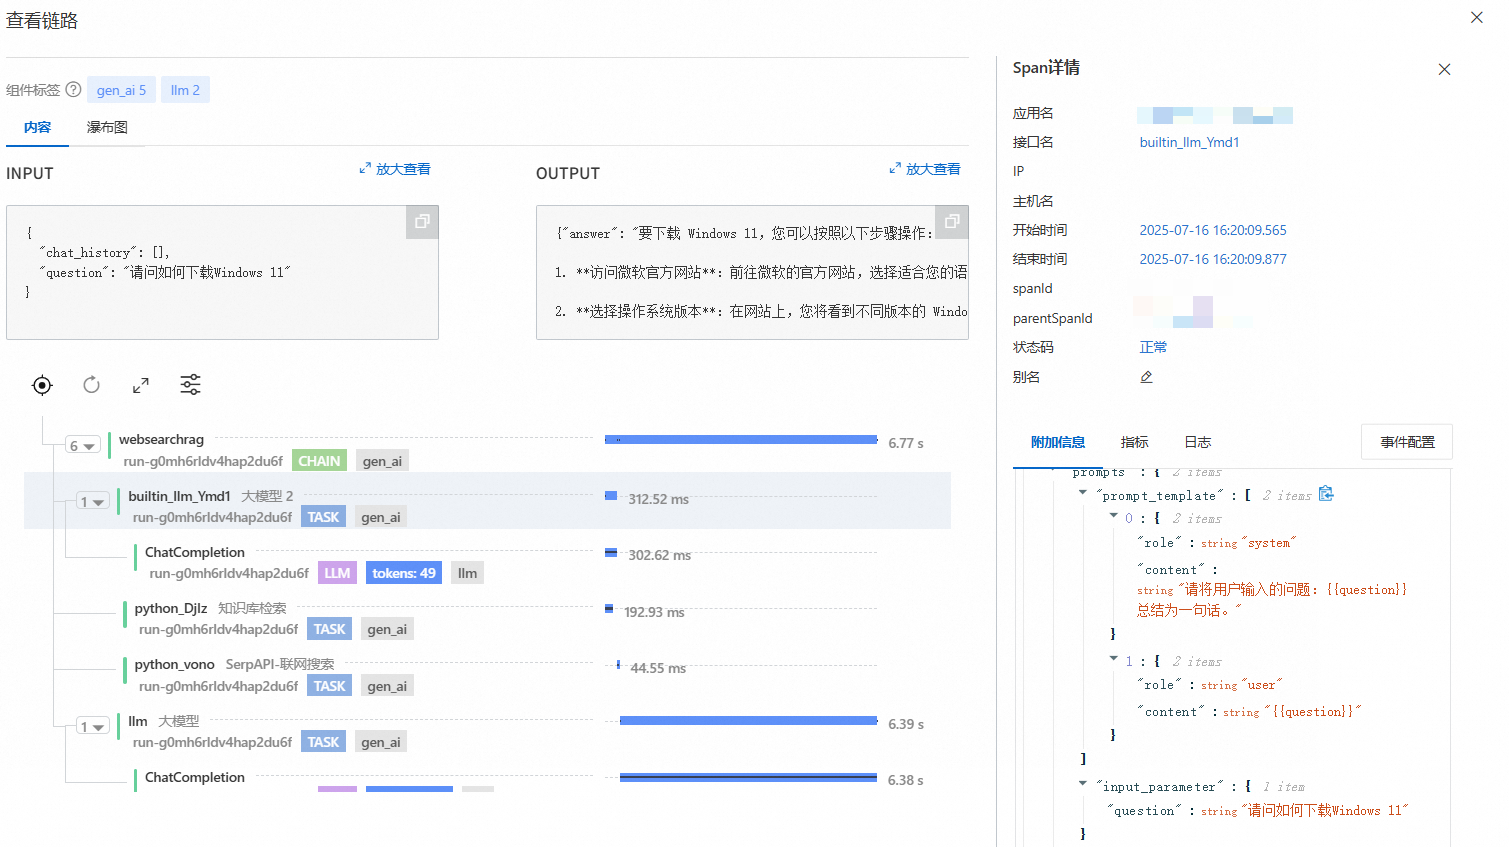The image size is (1509, 847).
Task: Click the locate/center target icon
Action: 42,385
